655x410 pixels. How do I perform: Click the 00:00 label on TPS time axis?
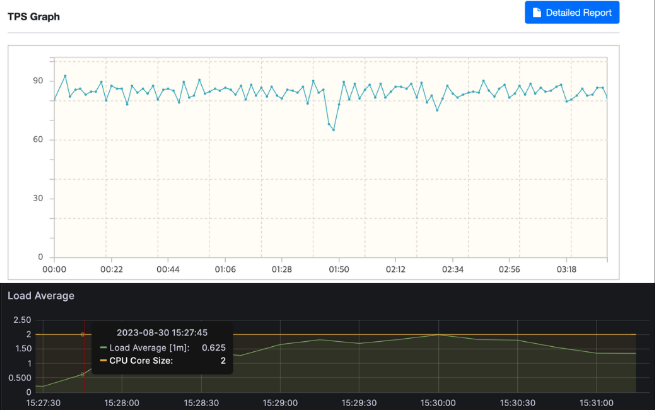(54, 269)
